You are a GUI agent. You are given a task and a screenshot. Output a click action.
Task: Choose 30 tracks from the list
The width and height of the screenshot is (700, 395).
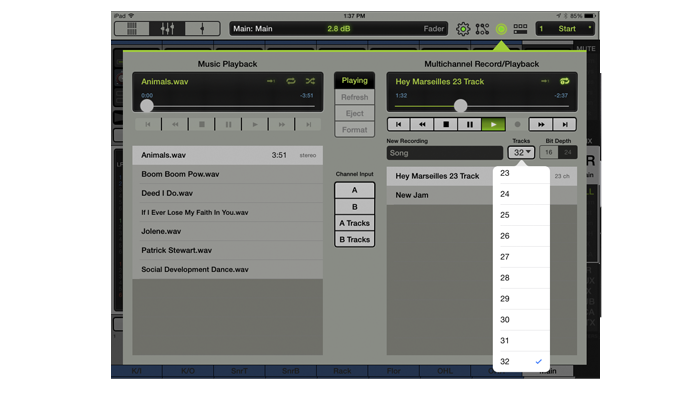(521, 320)
